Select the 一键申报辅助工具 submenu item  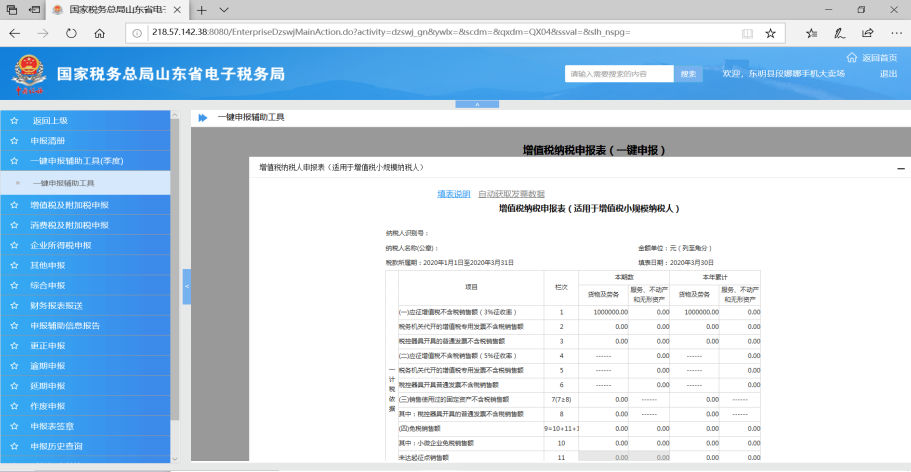click(x=85, y=183)
